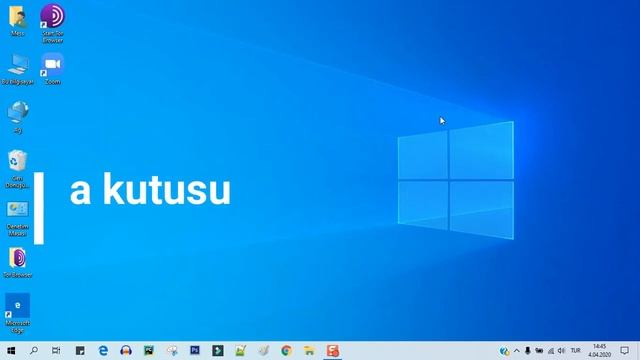Launch Edge browser from the taskbar

pos(103,351)
